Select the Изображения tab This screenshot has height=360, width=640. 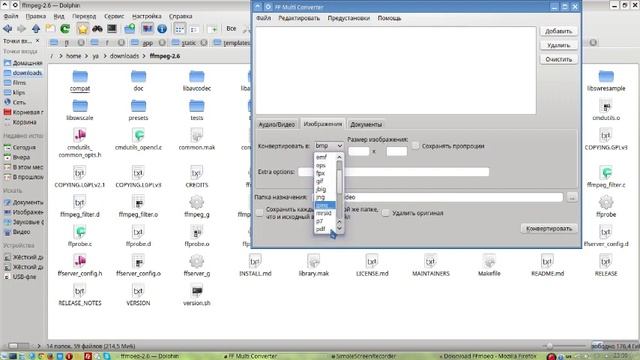coord(322,124)
